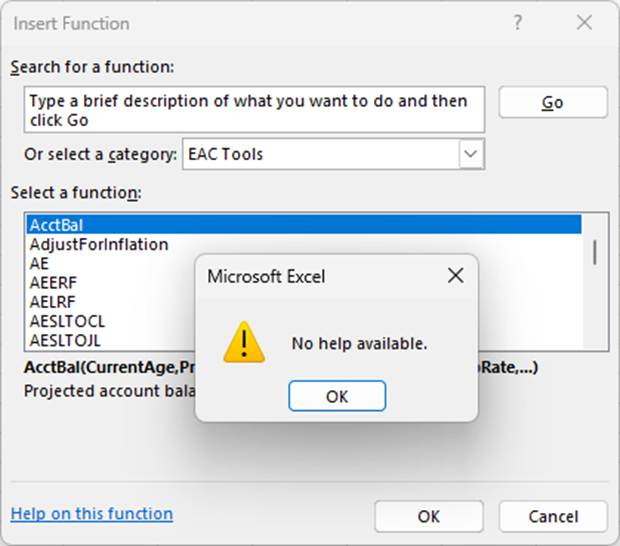Image resolution: width=620 pixels, height=546 pixels.
Task: Click the function list scrollbar thumb
Action: [594, 252]
